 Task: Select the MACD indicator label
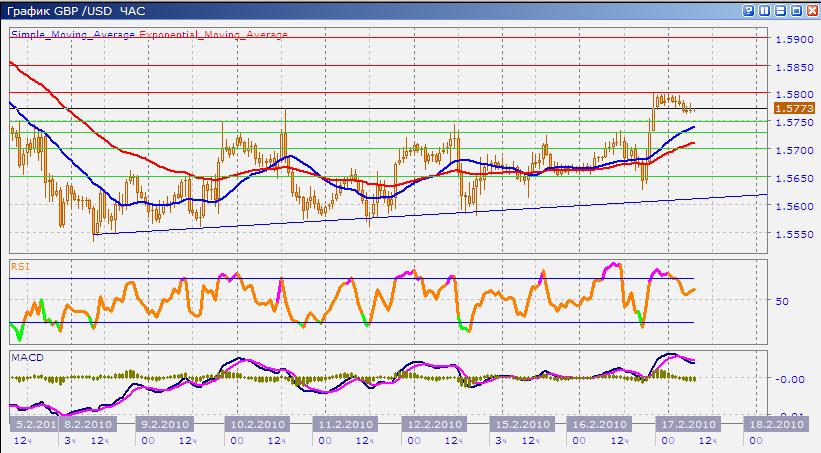click(25, 355)
